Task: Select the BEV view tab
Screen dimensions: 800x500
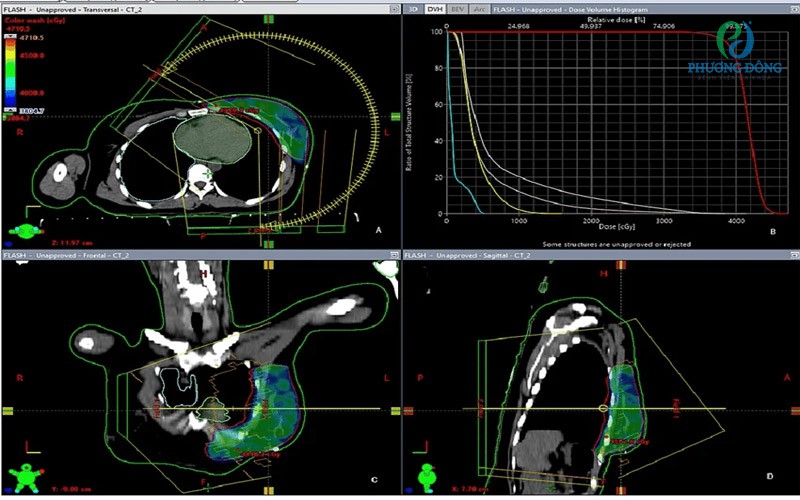Action: pos(457,8)
